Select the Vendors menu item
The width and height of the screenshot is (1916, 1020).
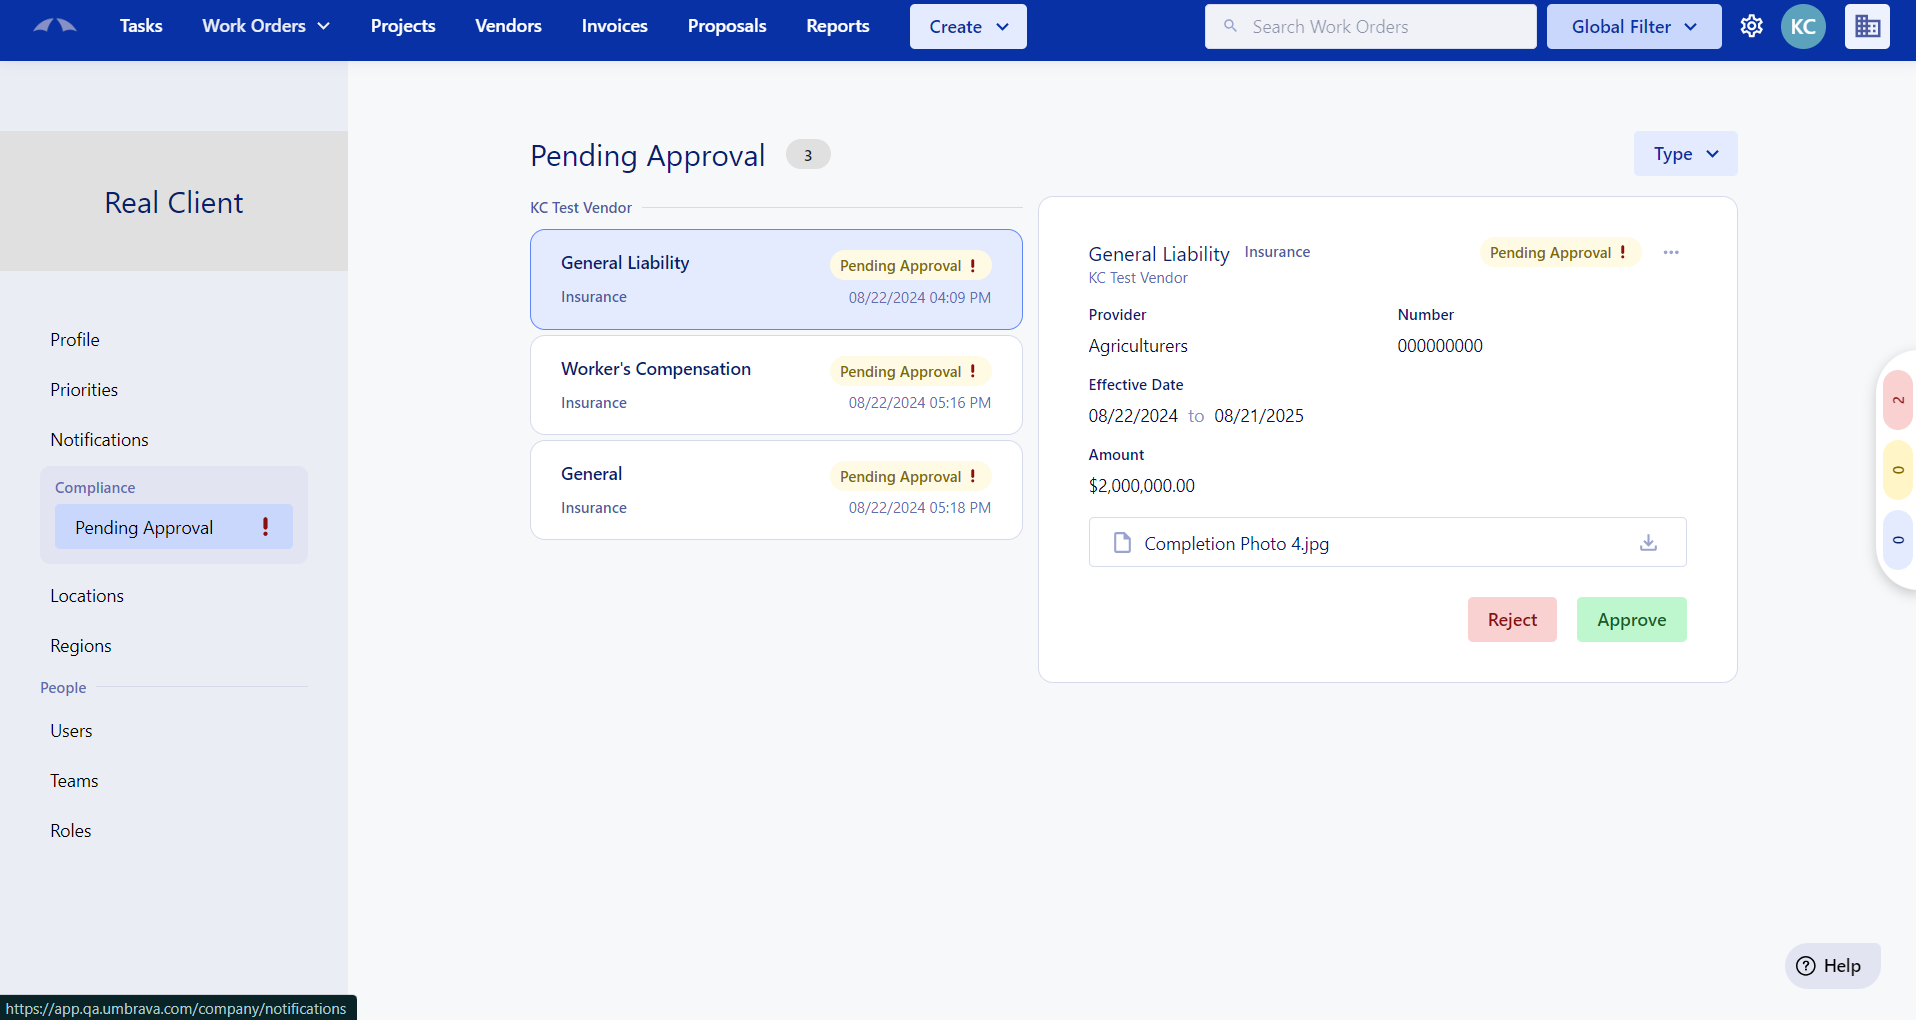click(508, 26)
